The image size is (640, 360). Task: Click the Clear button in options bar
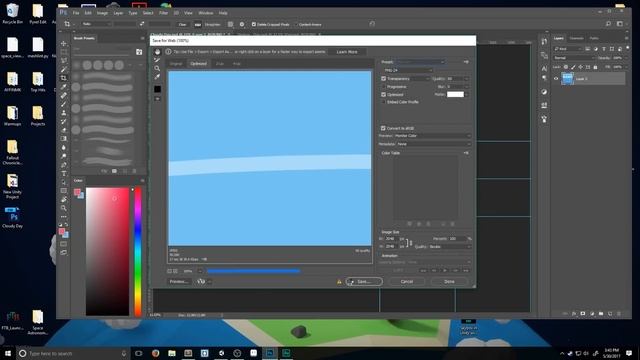182,24
